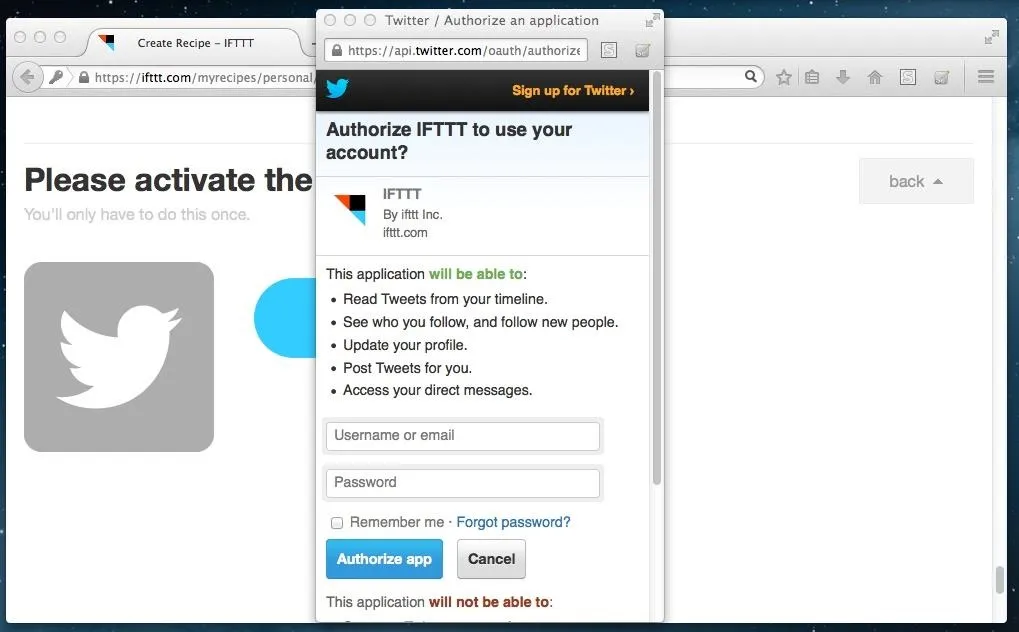Click 'Update your profile.' permission text

click(x=405, y=345)
